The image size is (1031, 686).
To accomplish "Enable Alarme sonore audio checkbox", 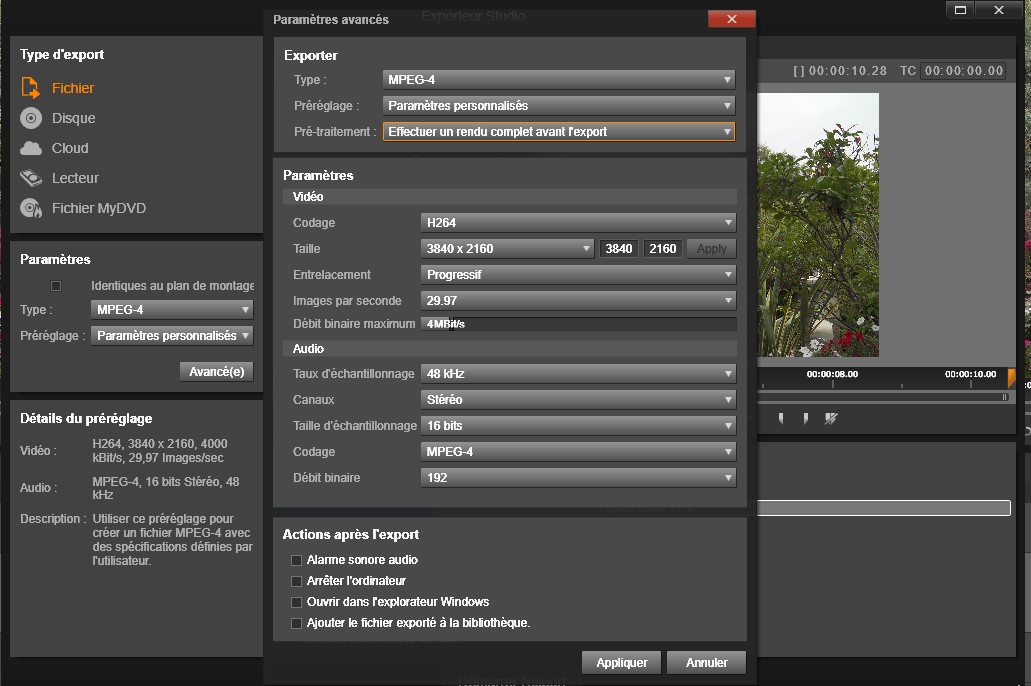I will 297,560.
